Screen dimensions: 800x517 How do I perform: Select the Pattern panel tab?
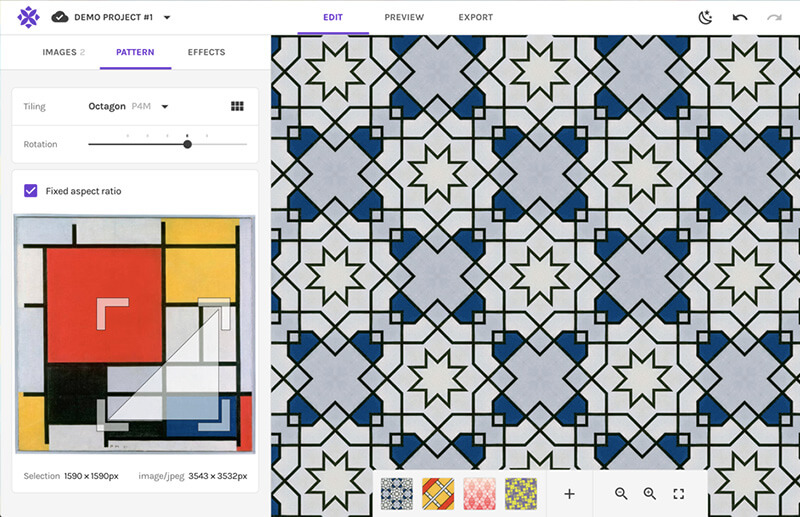[135, 52]
